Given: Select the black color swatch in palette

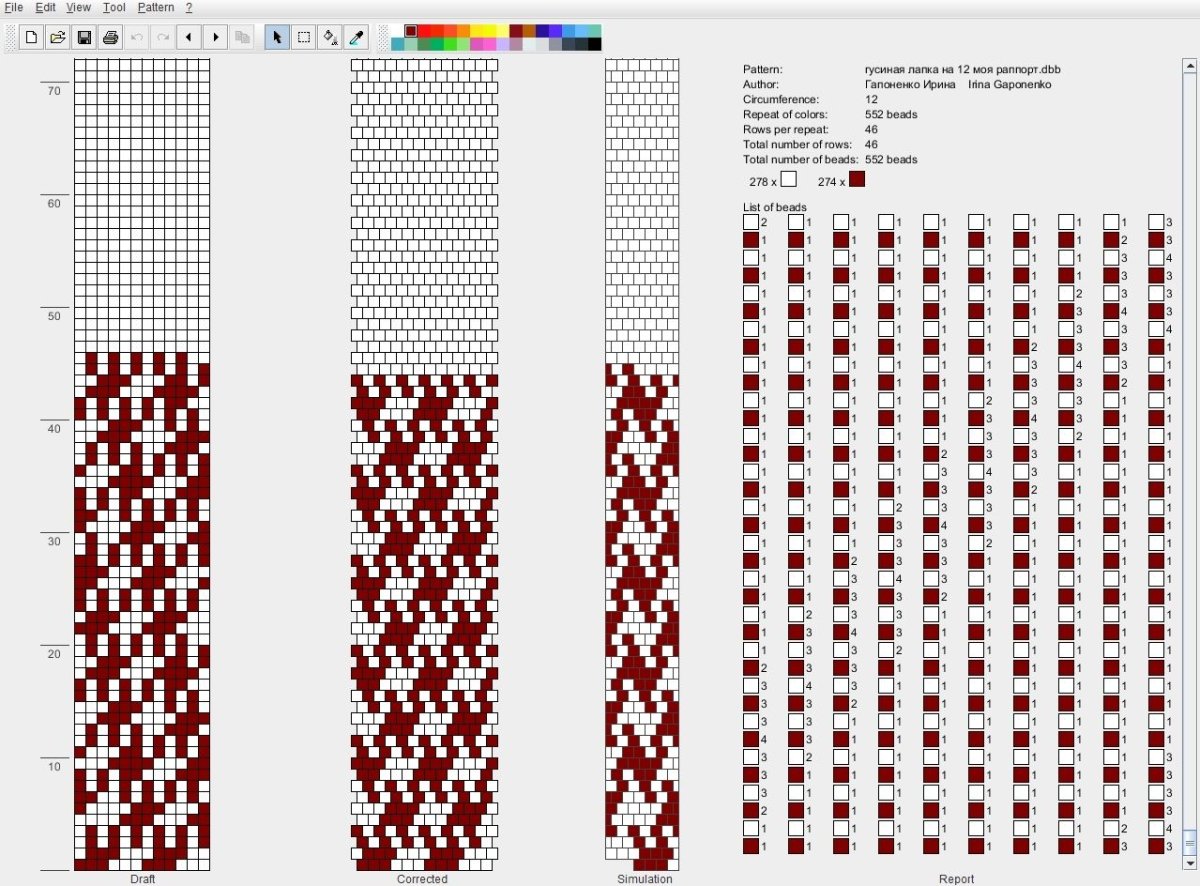Looking at the screenshot, I should pyautogui.click(x=594, y=44).
